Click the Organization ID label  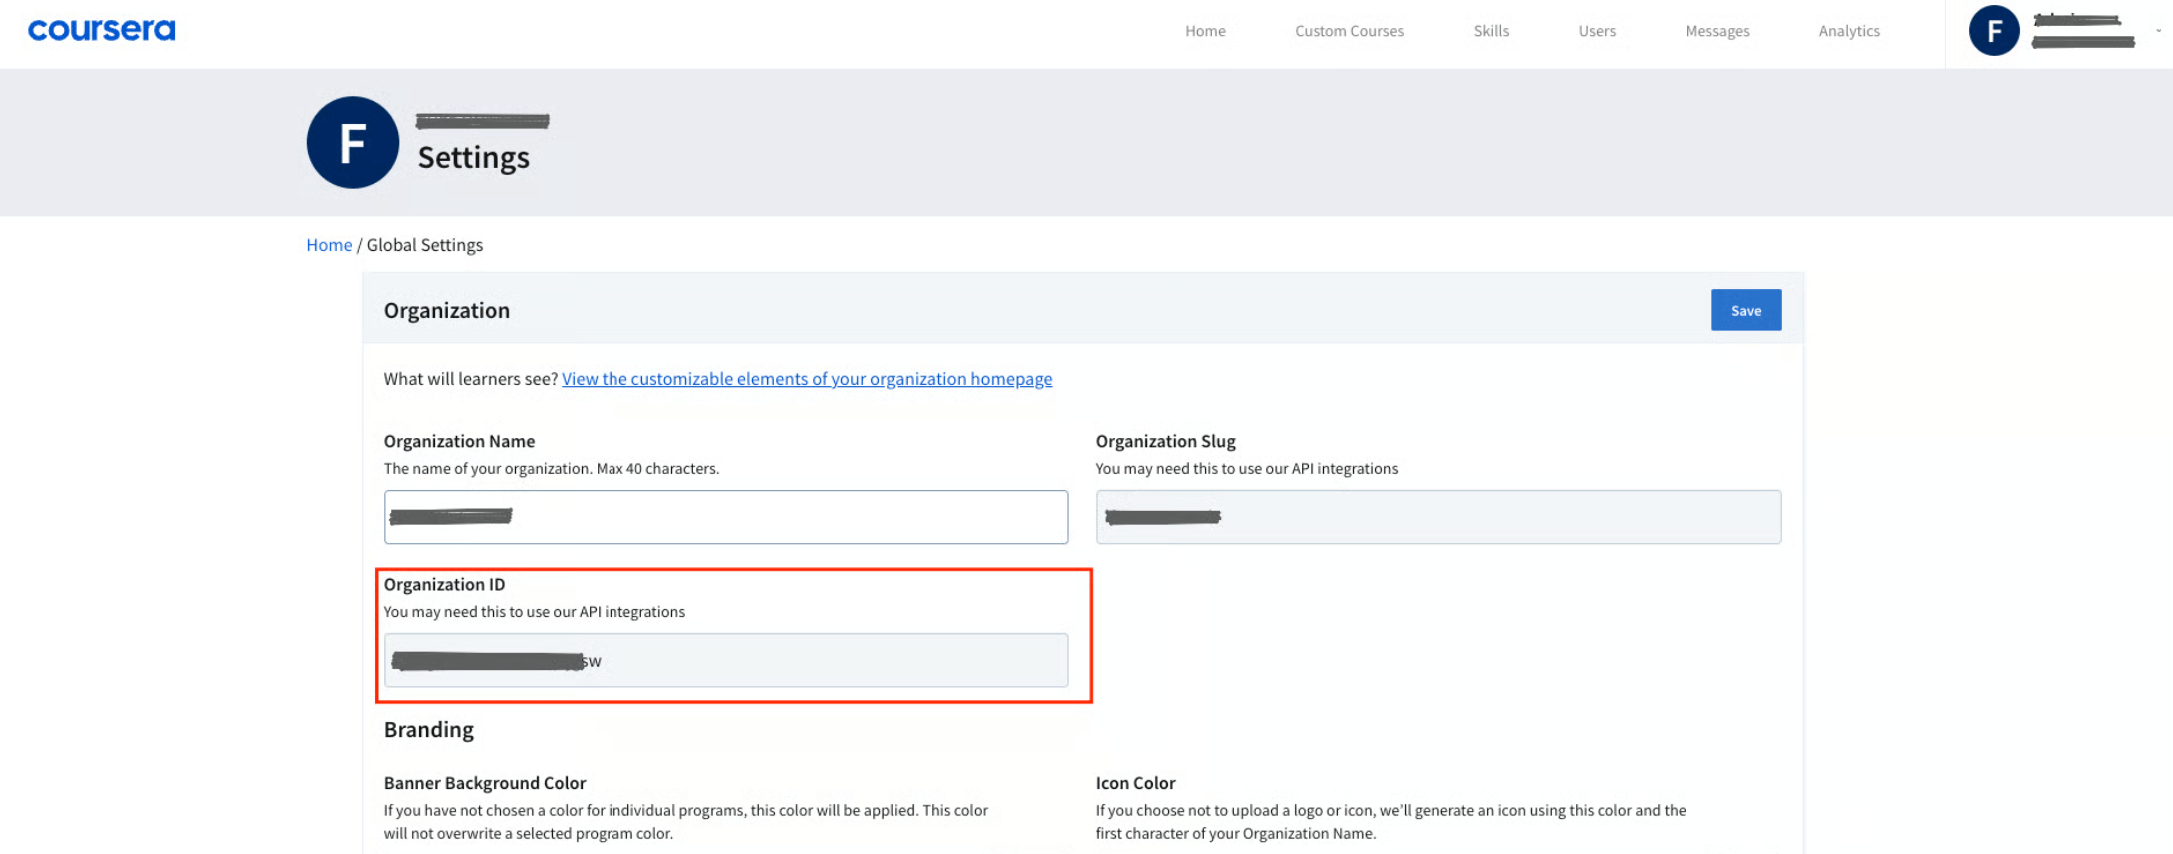[444, 584]
